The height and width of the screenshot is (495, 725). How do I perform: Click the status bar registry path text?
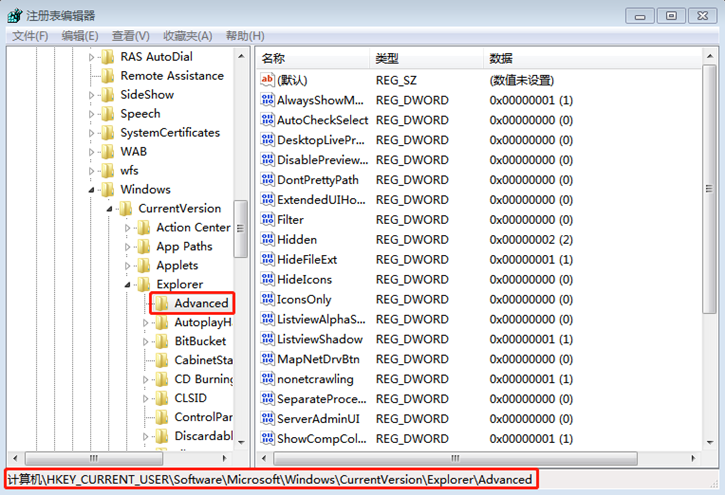(x=270, y=479)
